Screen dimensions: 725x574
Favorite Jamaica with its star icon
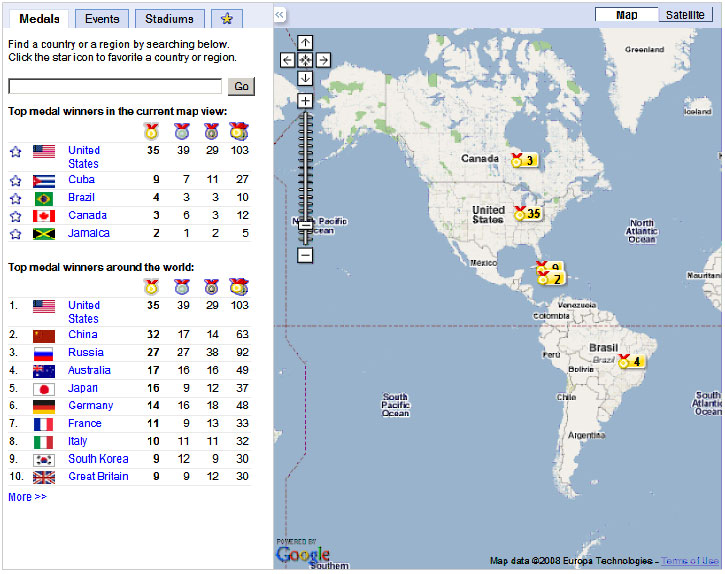pos(16,234)
